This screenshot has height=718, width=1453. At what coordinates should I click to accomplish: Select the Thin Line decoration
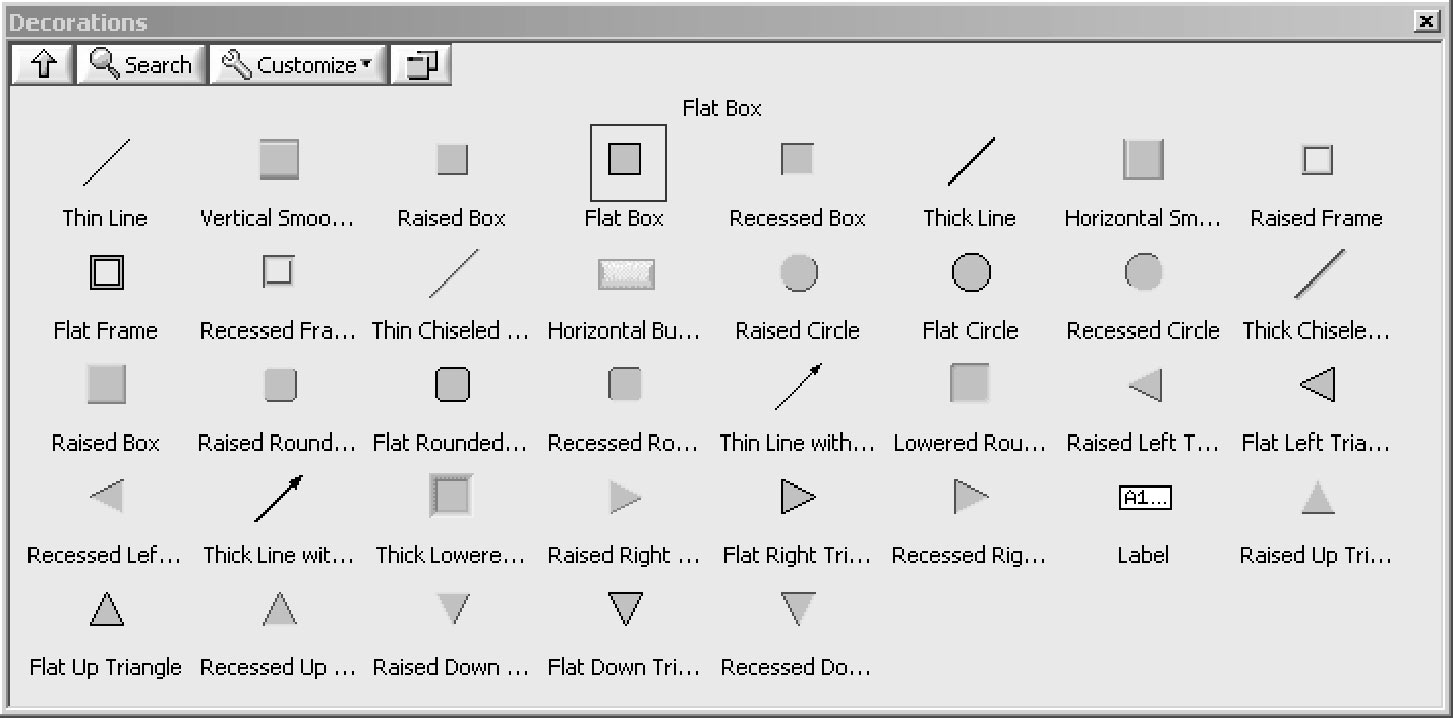[106, 162]
